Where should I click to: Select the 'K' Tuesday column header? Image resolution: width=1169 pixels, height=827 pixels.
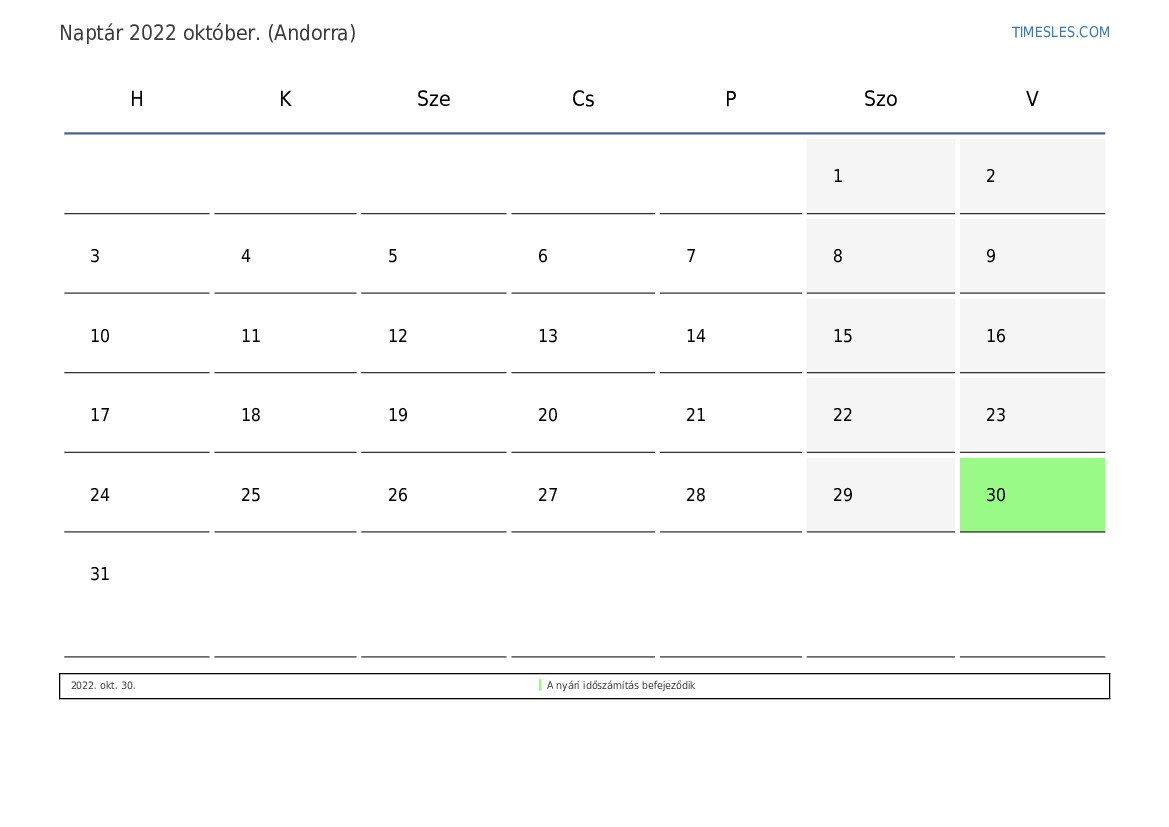tap(285, 99)
